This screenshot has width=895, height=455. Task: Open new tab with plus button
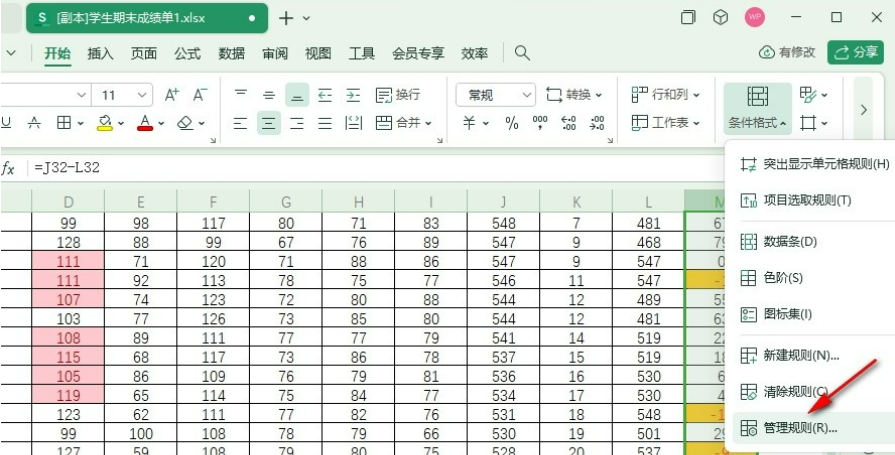point(286,18)
